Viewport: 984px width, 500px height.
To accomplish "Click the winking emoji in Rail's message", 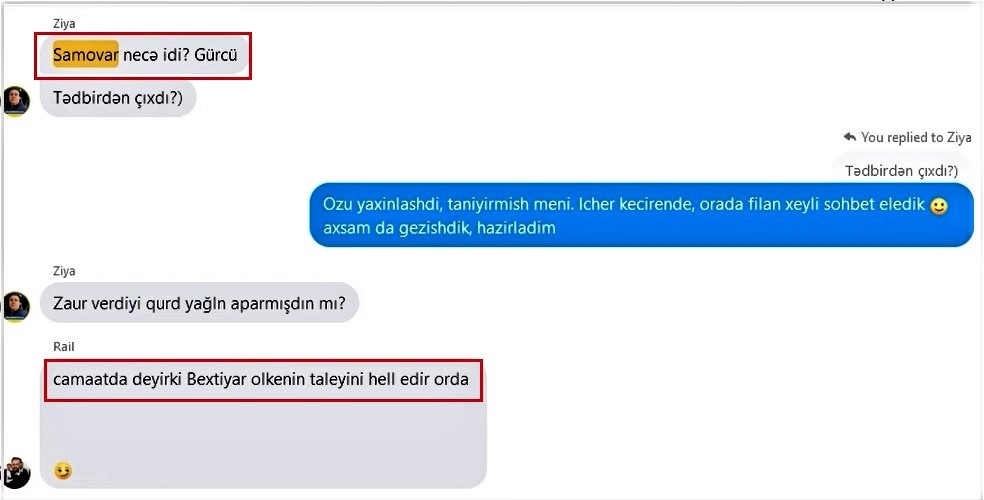I will (63, 471).
